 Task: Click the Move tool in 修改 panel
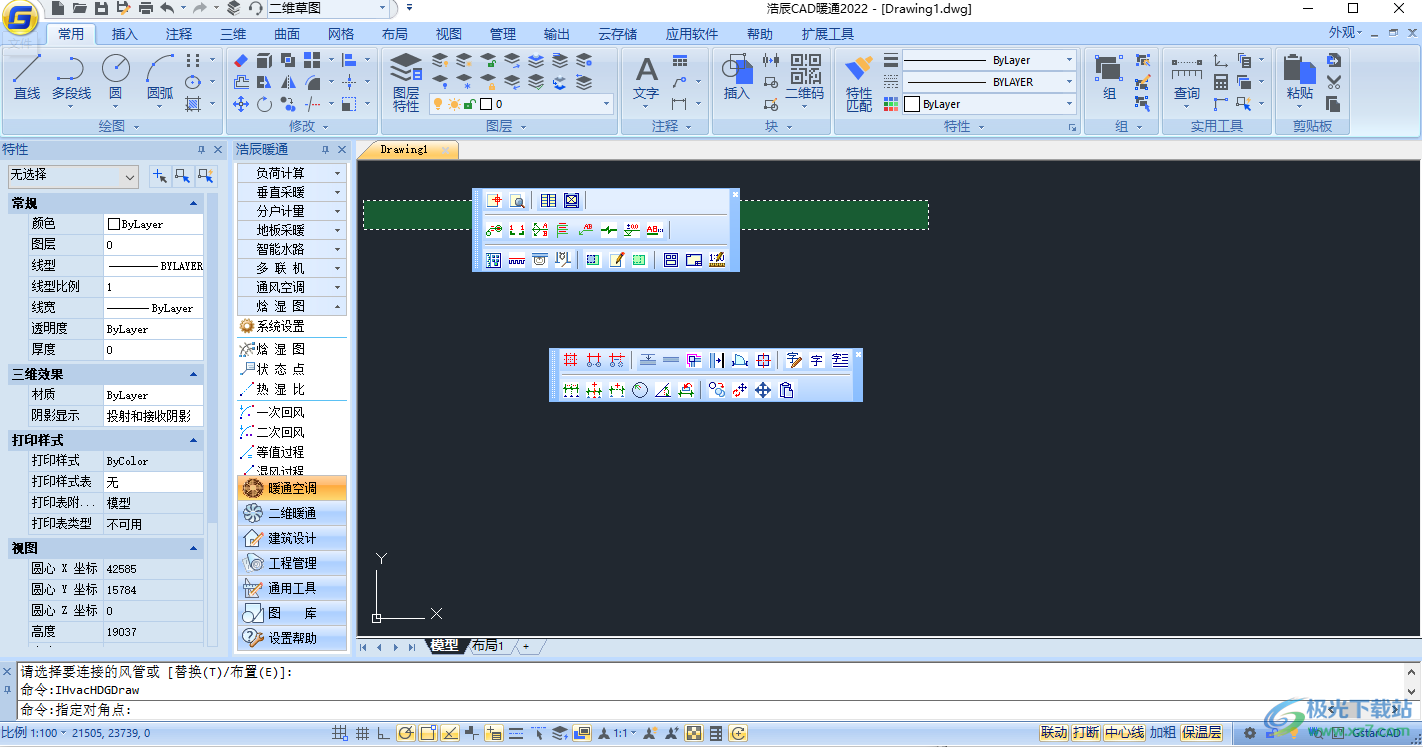[x=241, y=104]
